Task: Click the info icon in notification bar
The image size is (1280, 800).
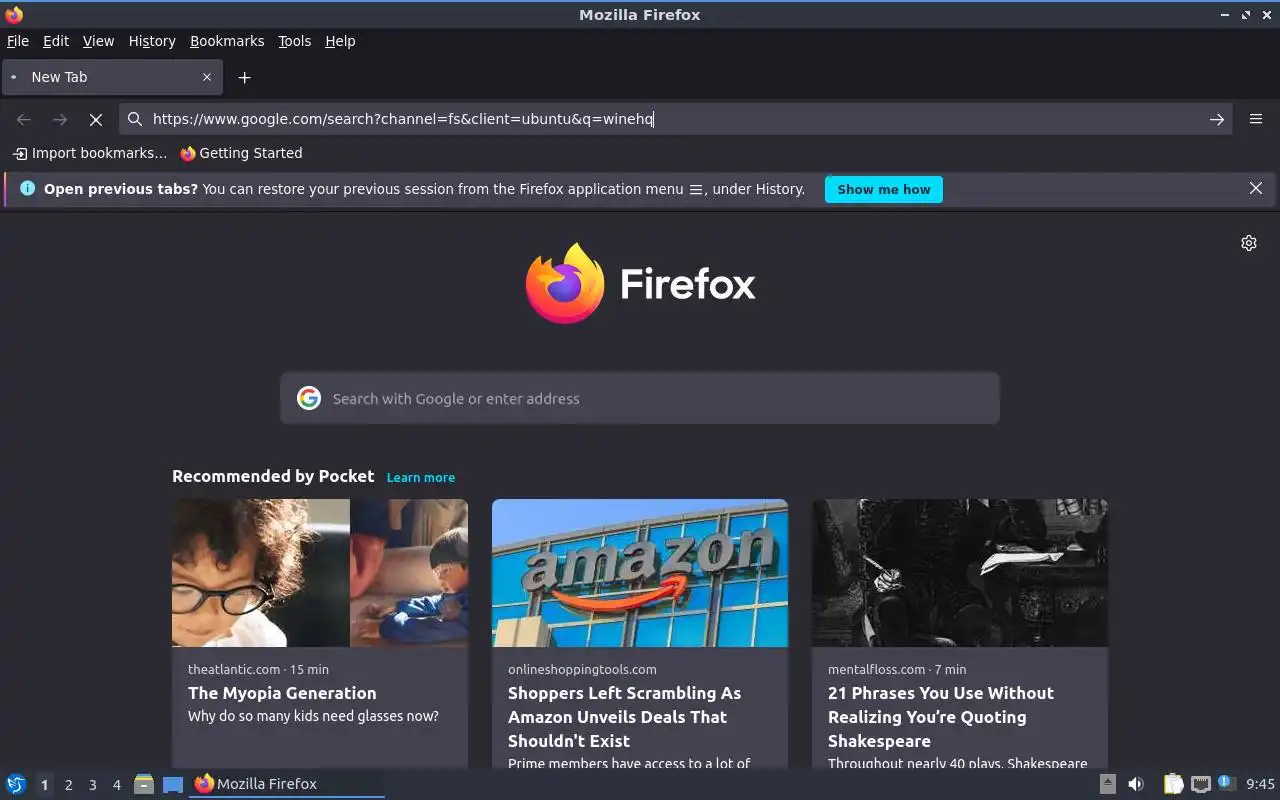Action: [27, 188]
